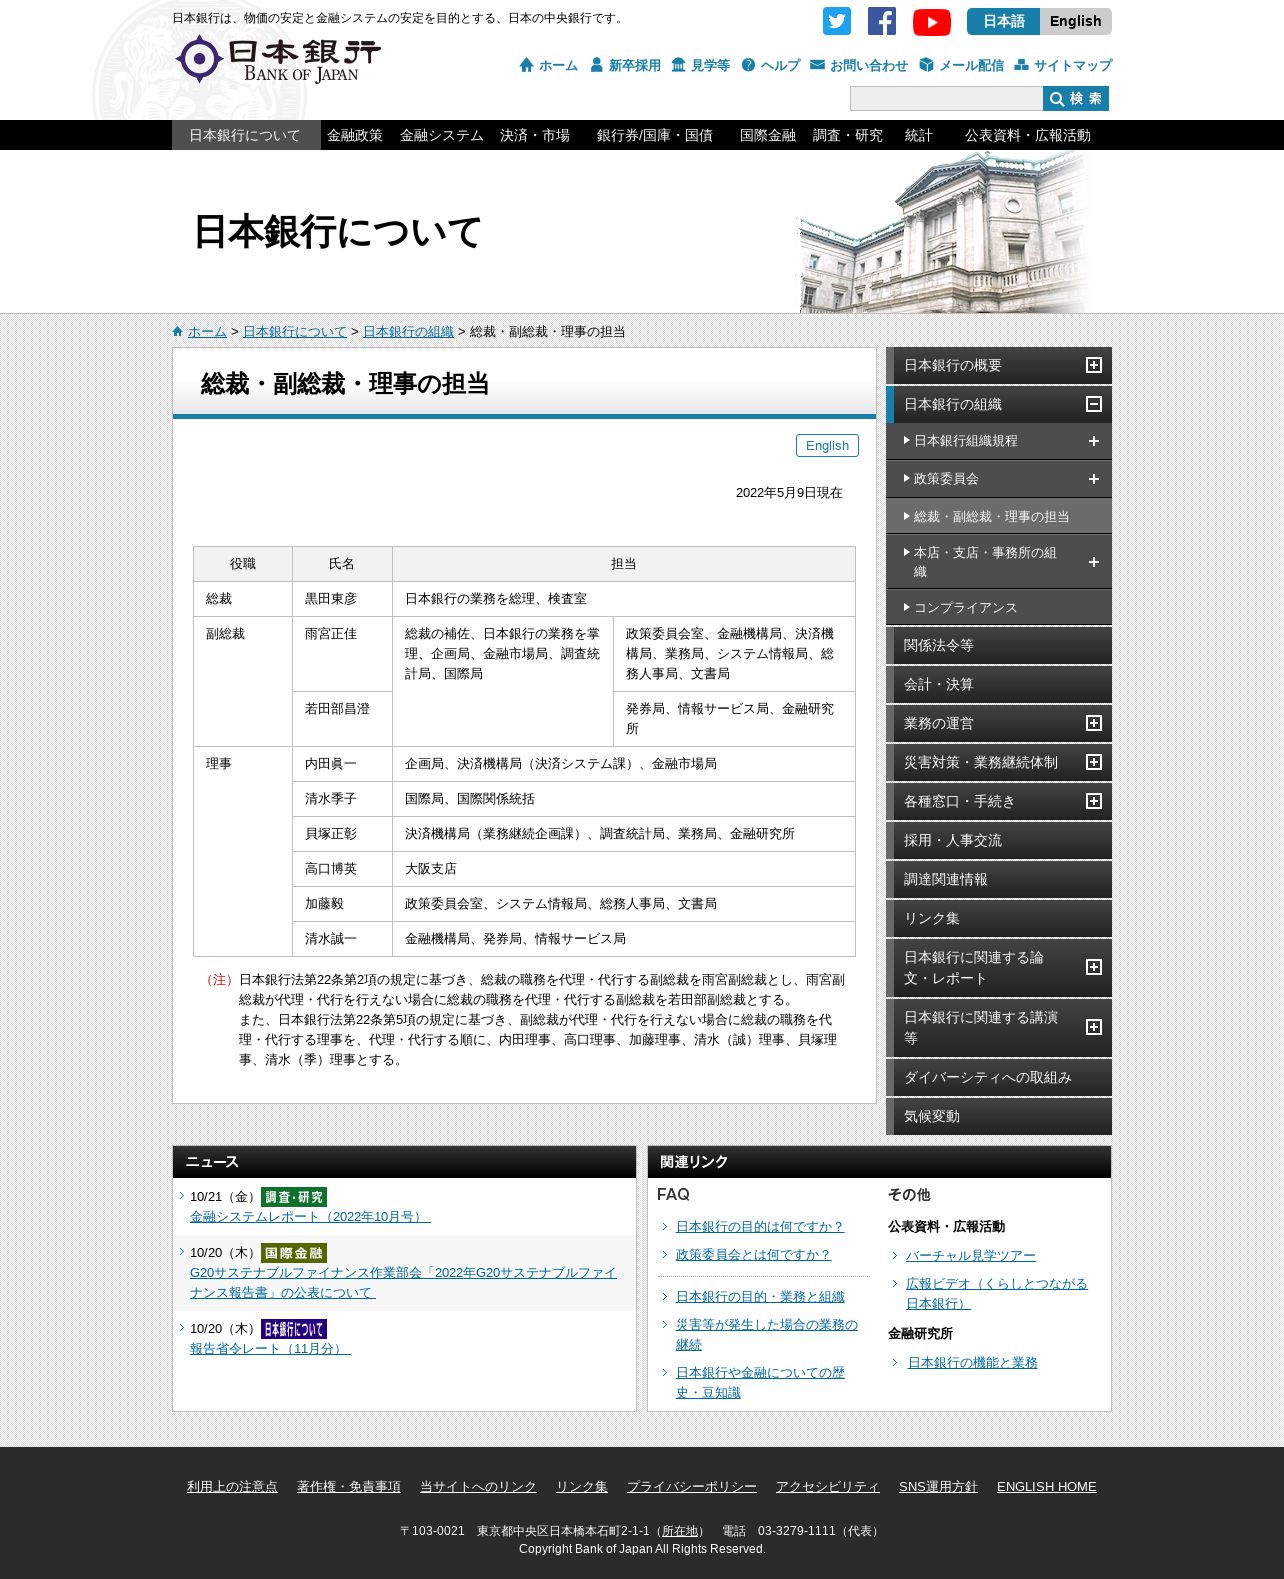Image resolution: width=1284 pixels, height=1579 pixels.
Task: Click the 検索 search button
Action: pyautogui.click(x=1076, y=98)
